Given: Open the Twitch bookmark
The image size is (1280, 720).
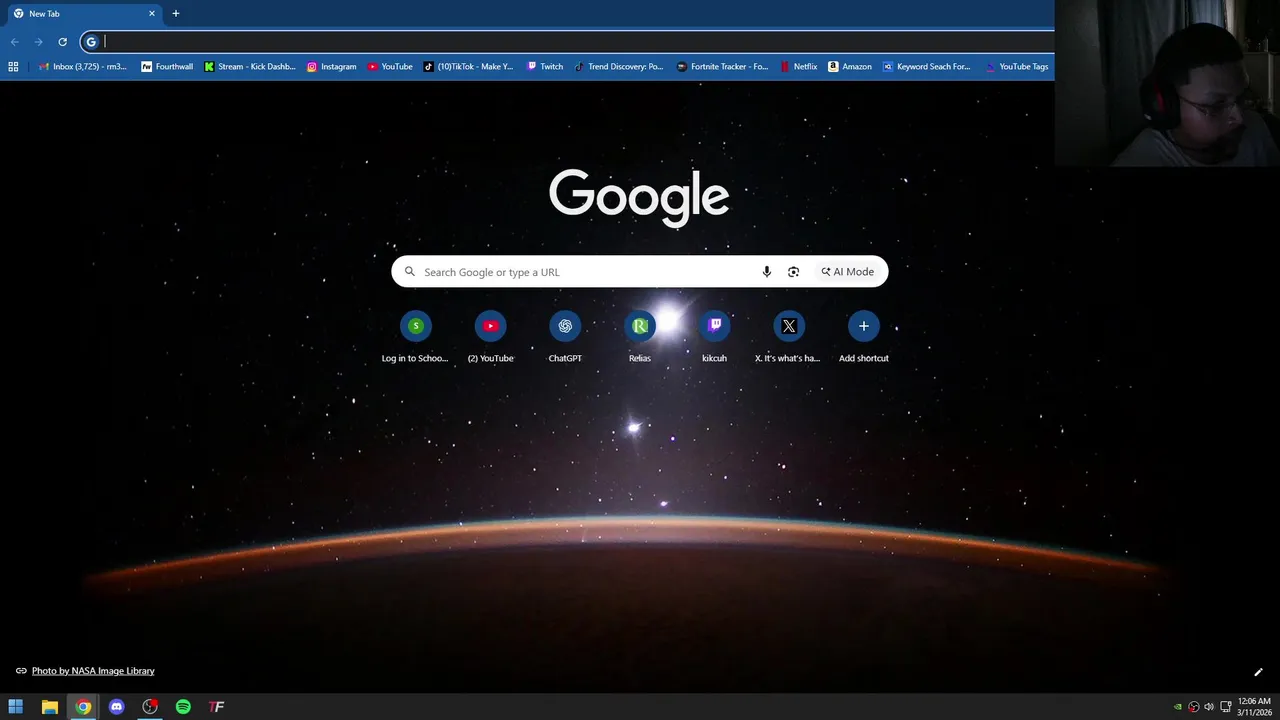Looking at the screenshot, I should tap(545, 67).
